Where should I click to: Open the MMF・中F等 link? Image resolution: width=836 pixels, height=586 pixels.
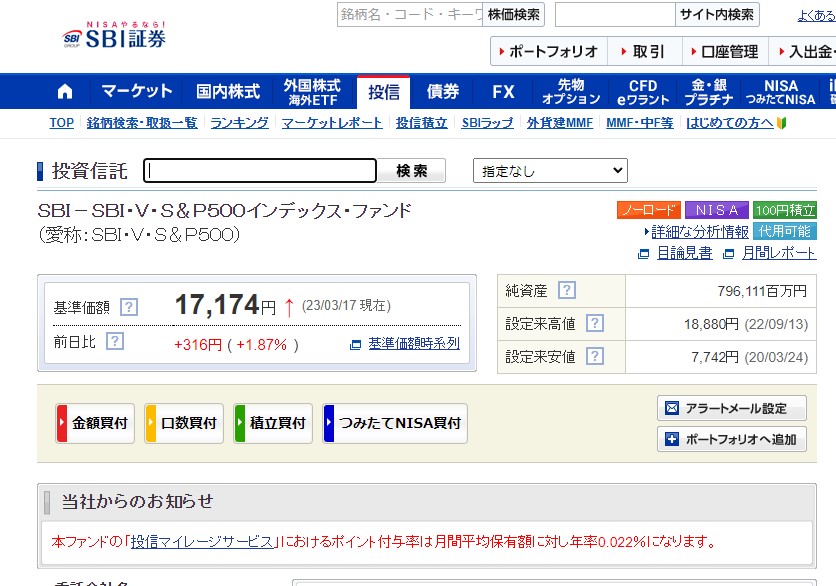point(640,123)
